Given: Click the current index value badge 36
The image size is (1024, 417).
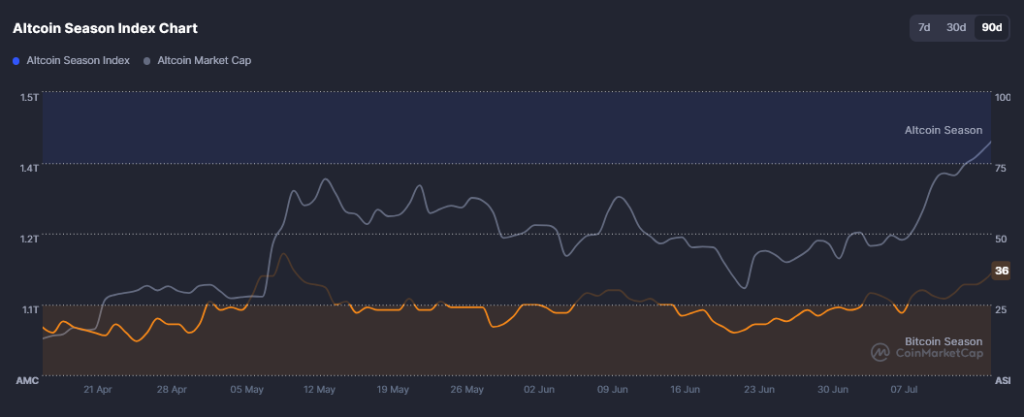Looking at the screenshot, I should (1000, 271).
